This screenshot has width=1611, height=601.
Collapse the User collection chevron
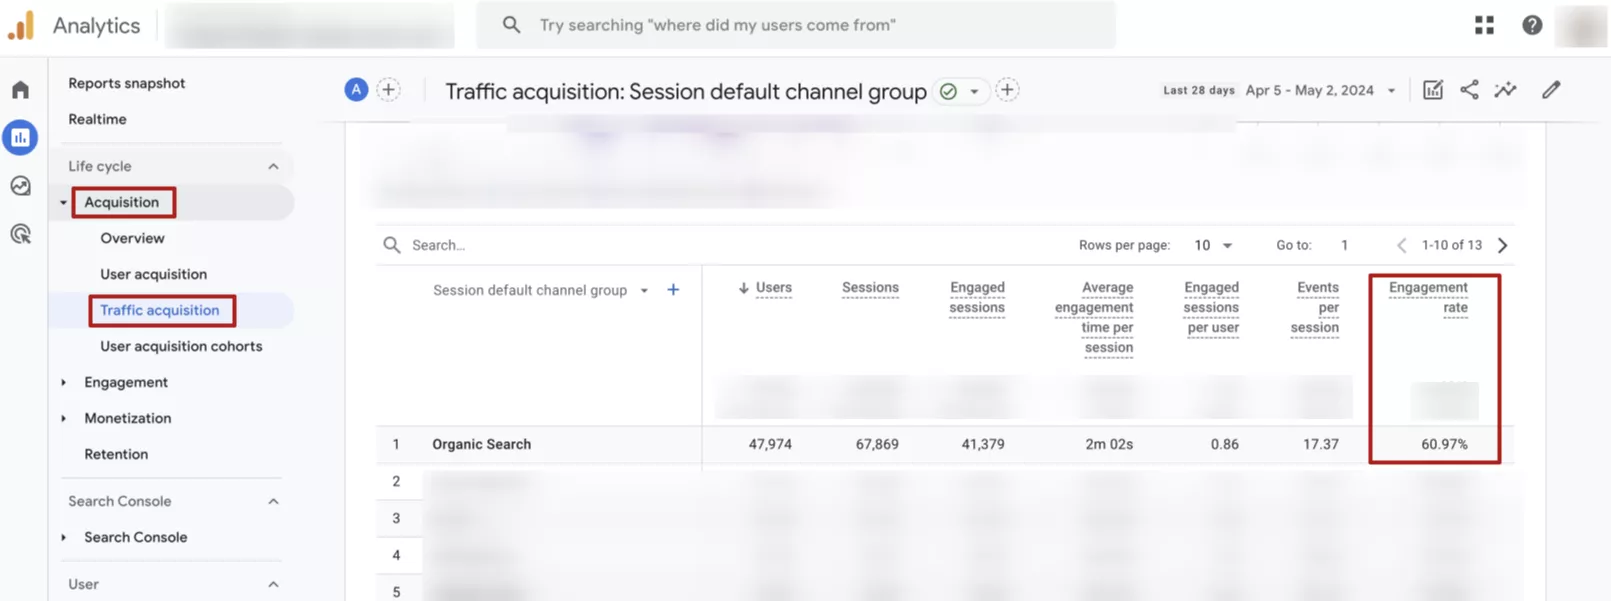click(x=273, y=584)
